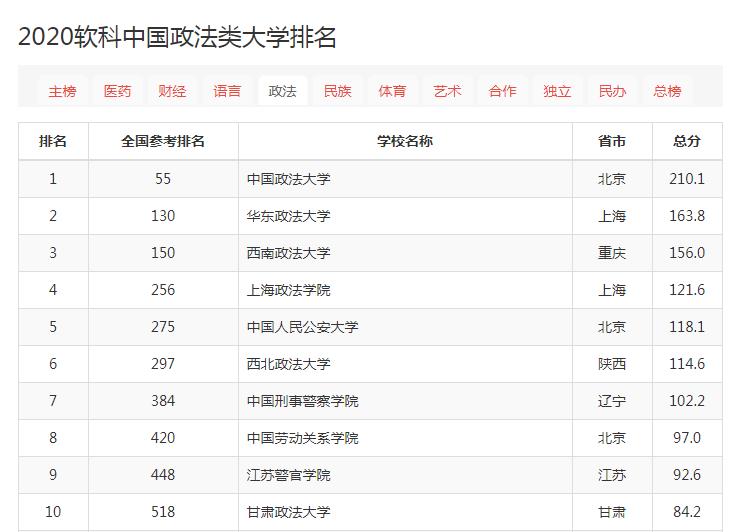Click province 甘肃 in 甘肃政法大学 row

pos(612,512)
